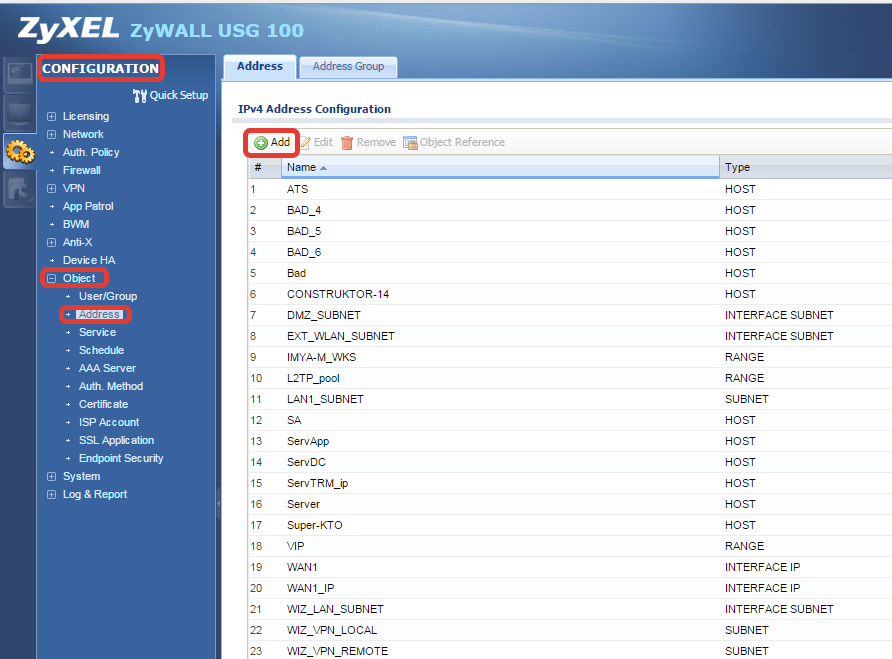Screen dimensions: 892x659
Task: Click the Remove toolbar button
Action: click(x=369, y=142)
